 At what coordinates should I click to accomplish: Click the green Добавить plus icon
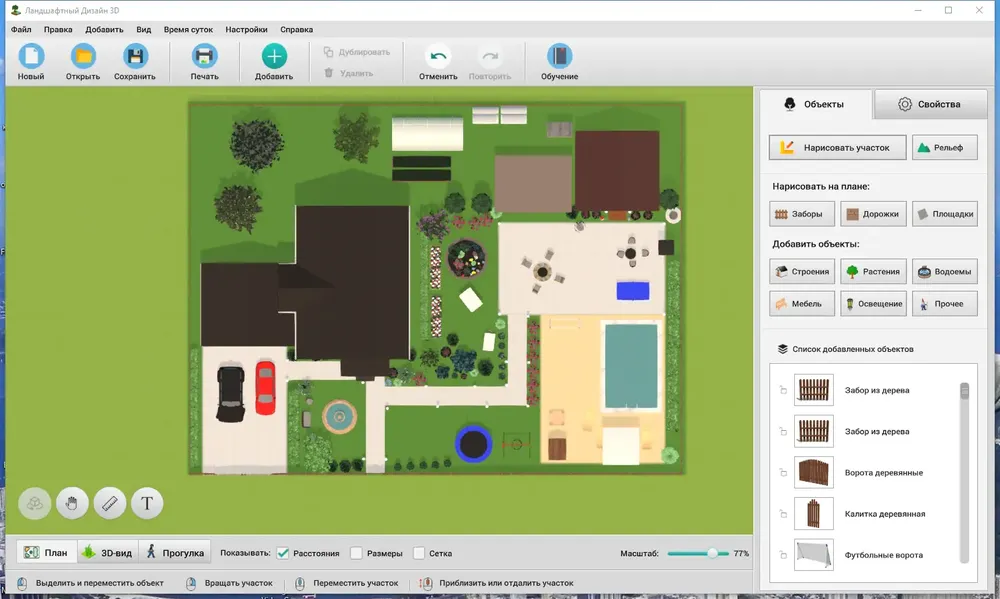point(274,56)
